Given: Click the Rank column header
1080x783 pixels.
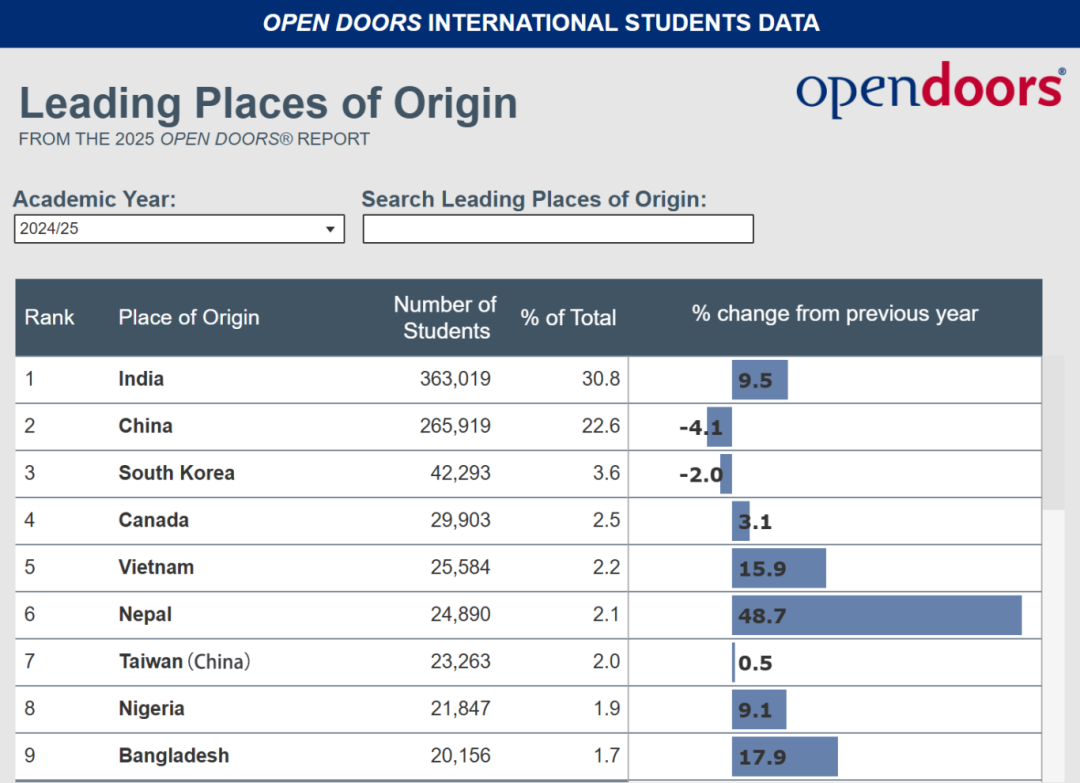Looking at the screenshot, I should click(x=50, y=317).
